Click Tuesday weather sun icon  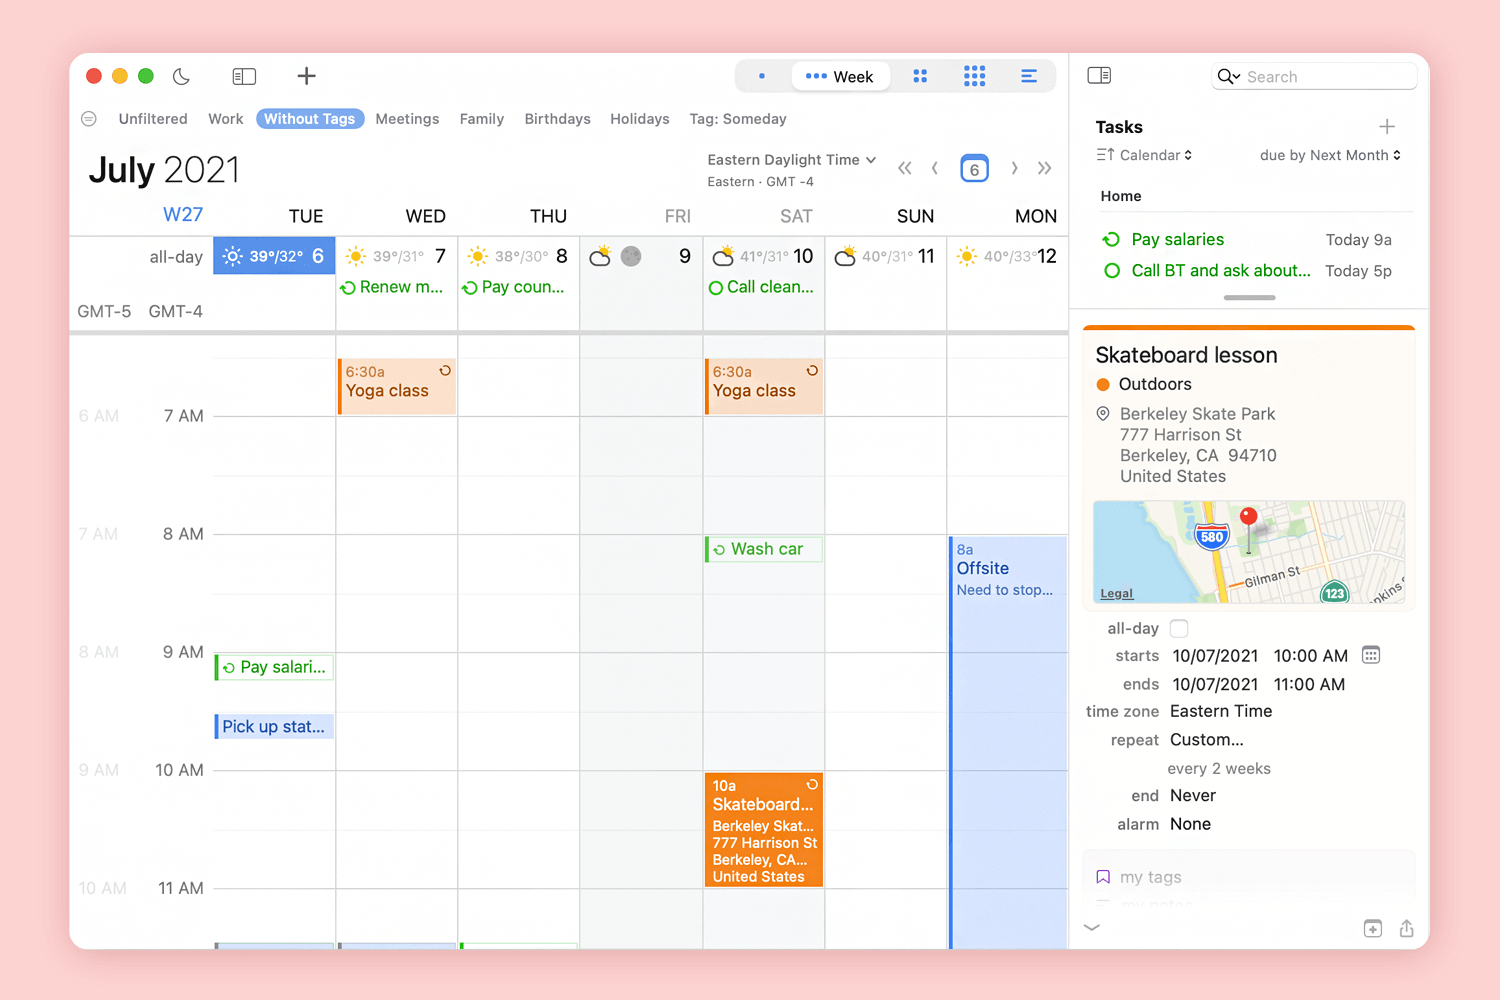tap(232, 256)
